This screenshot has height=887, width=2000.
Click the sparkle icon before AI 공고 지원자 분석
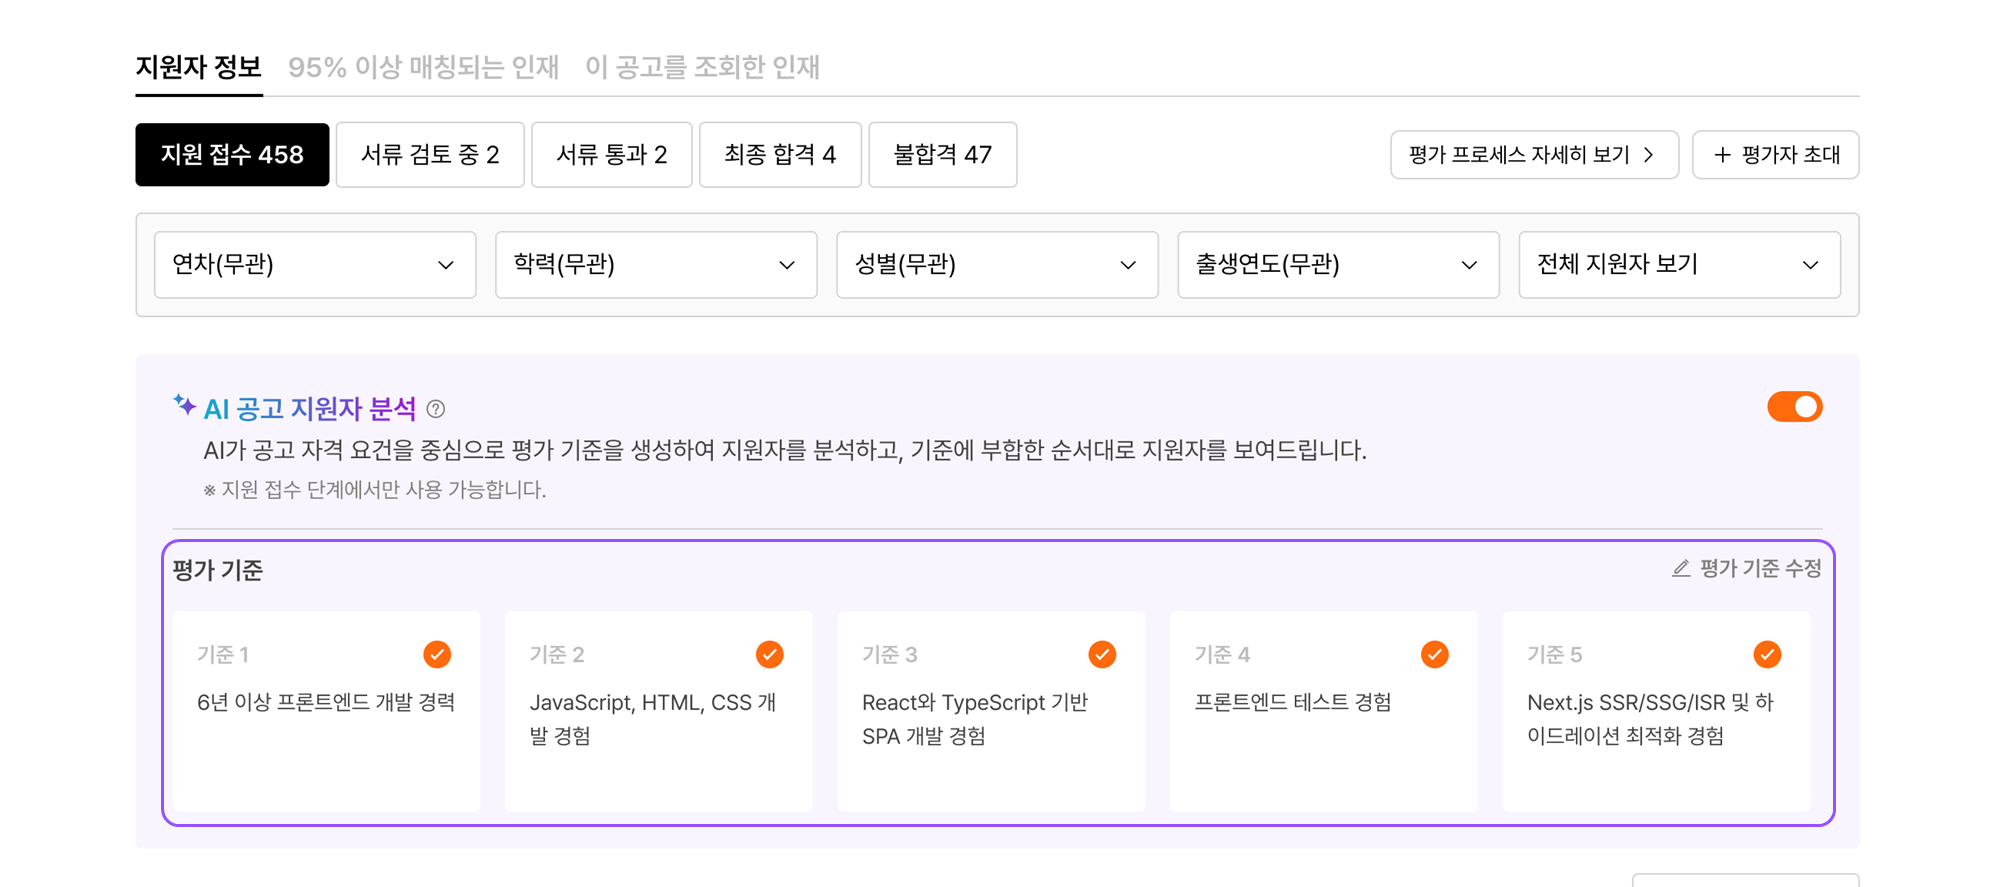184,405
